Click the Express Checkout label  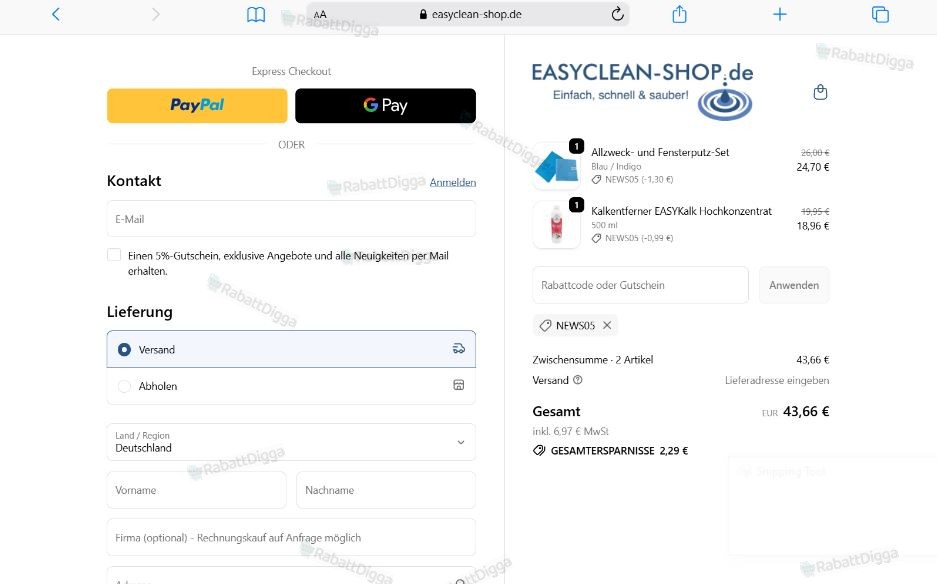[292, 71]
